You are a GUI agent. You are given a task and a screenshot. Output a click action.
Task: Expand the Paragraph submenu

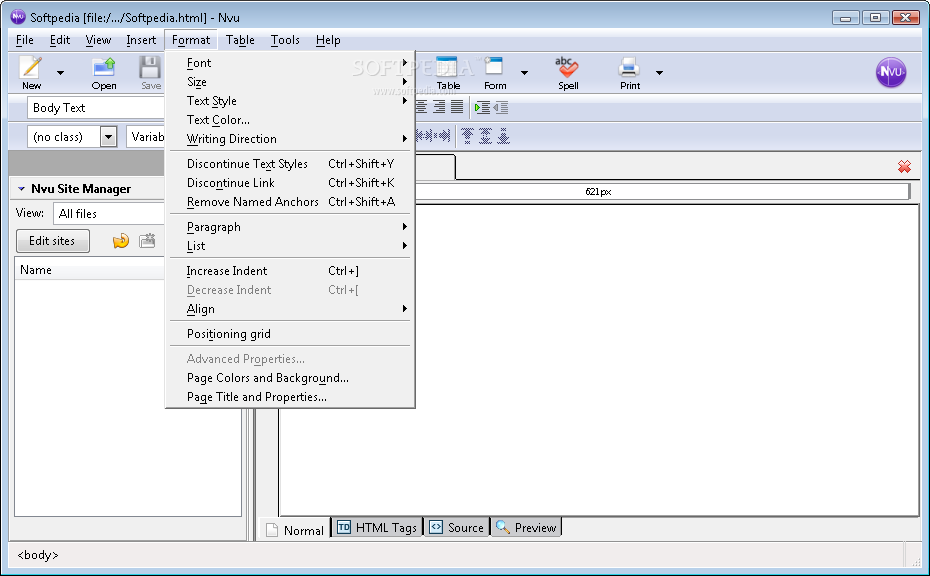pos(290,227)
